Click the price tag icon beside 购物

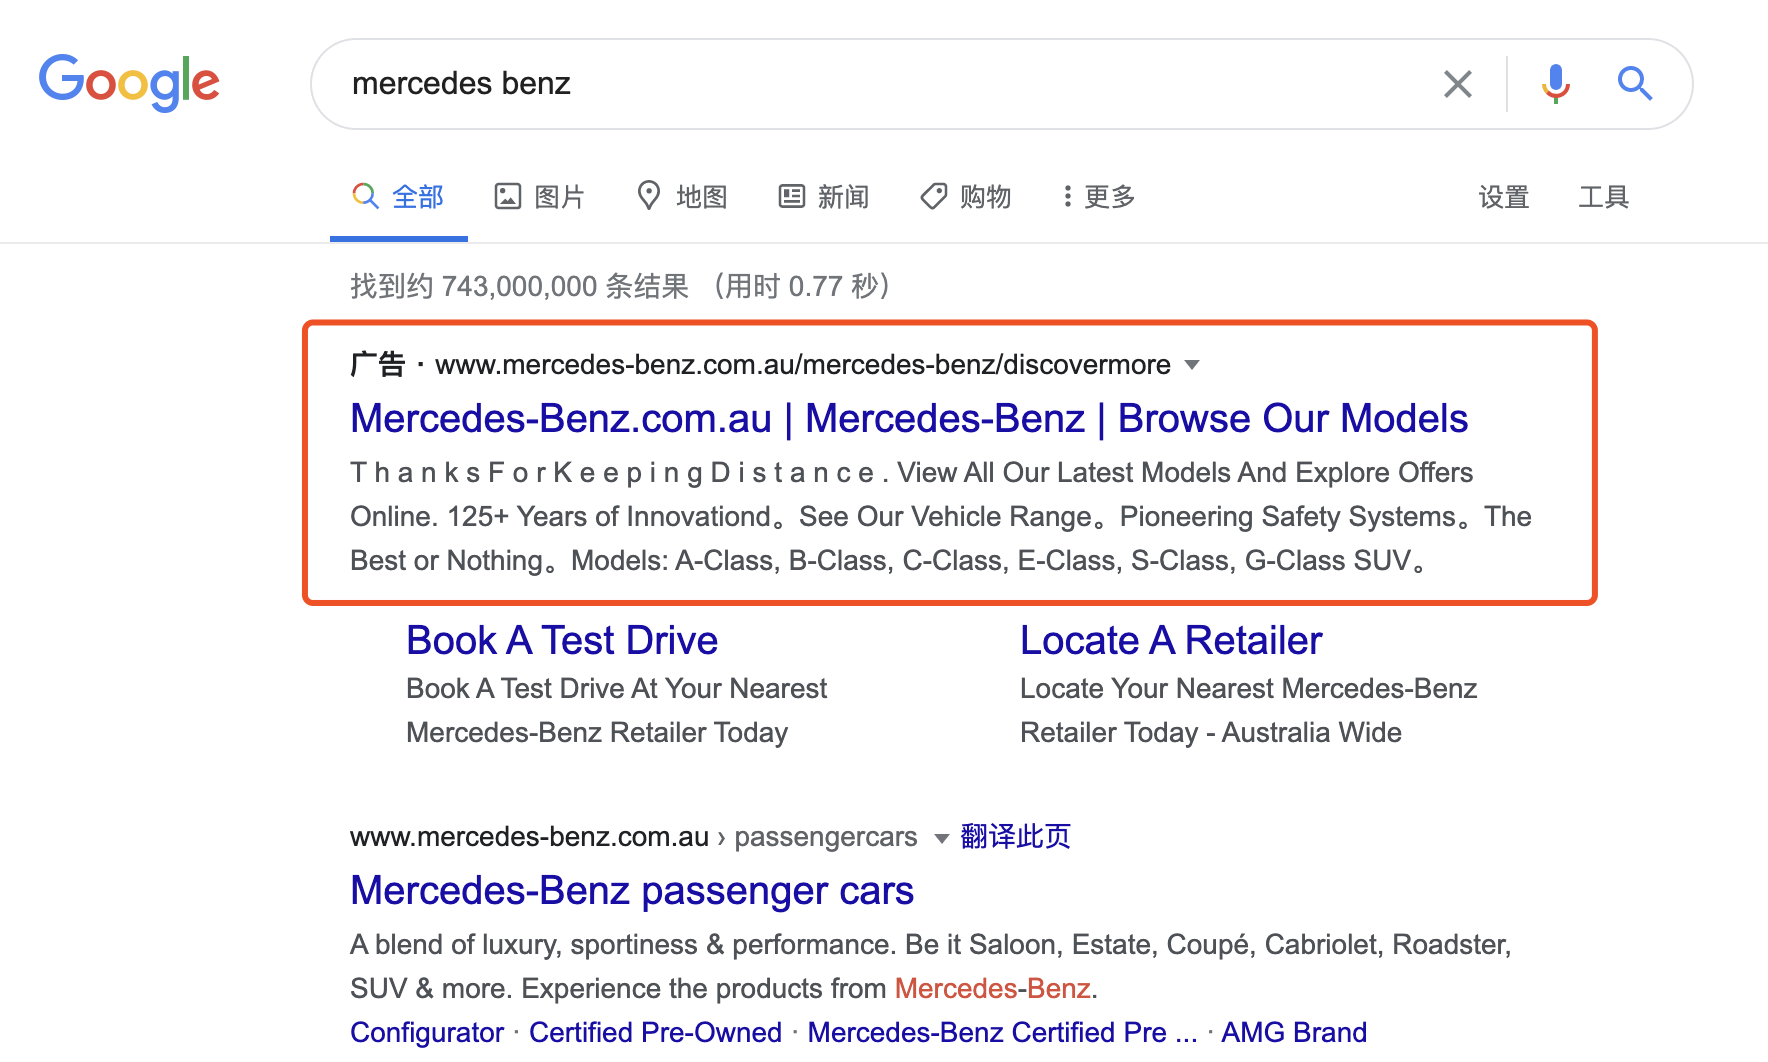pyautogui.click(x=934, y=196)
